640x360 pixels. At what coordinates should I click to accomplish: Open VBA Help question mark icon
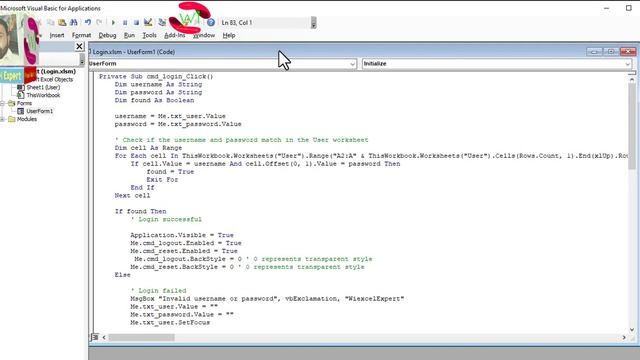click(211, 22)
